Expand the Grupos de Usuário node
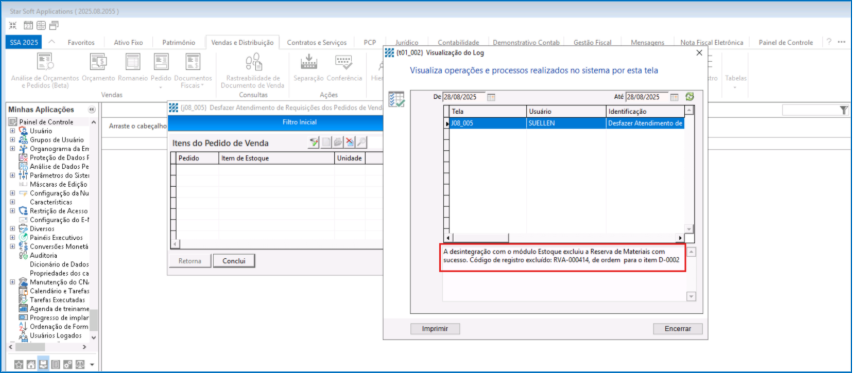 [x=12, y=140]
